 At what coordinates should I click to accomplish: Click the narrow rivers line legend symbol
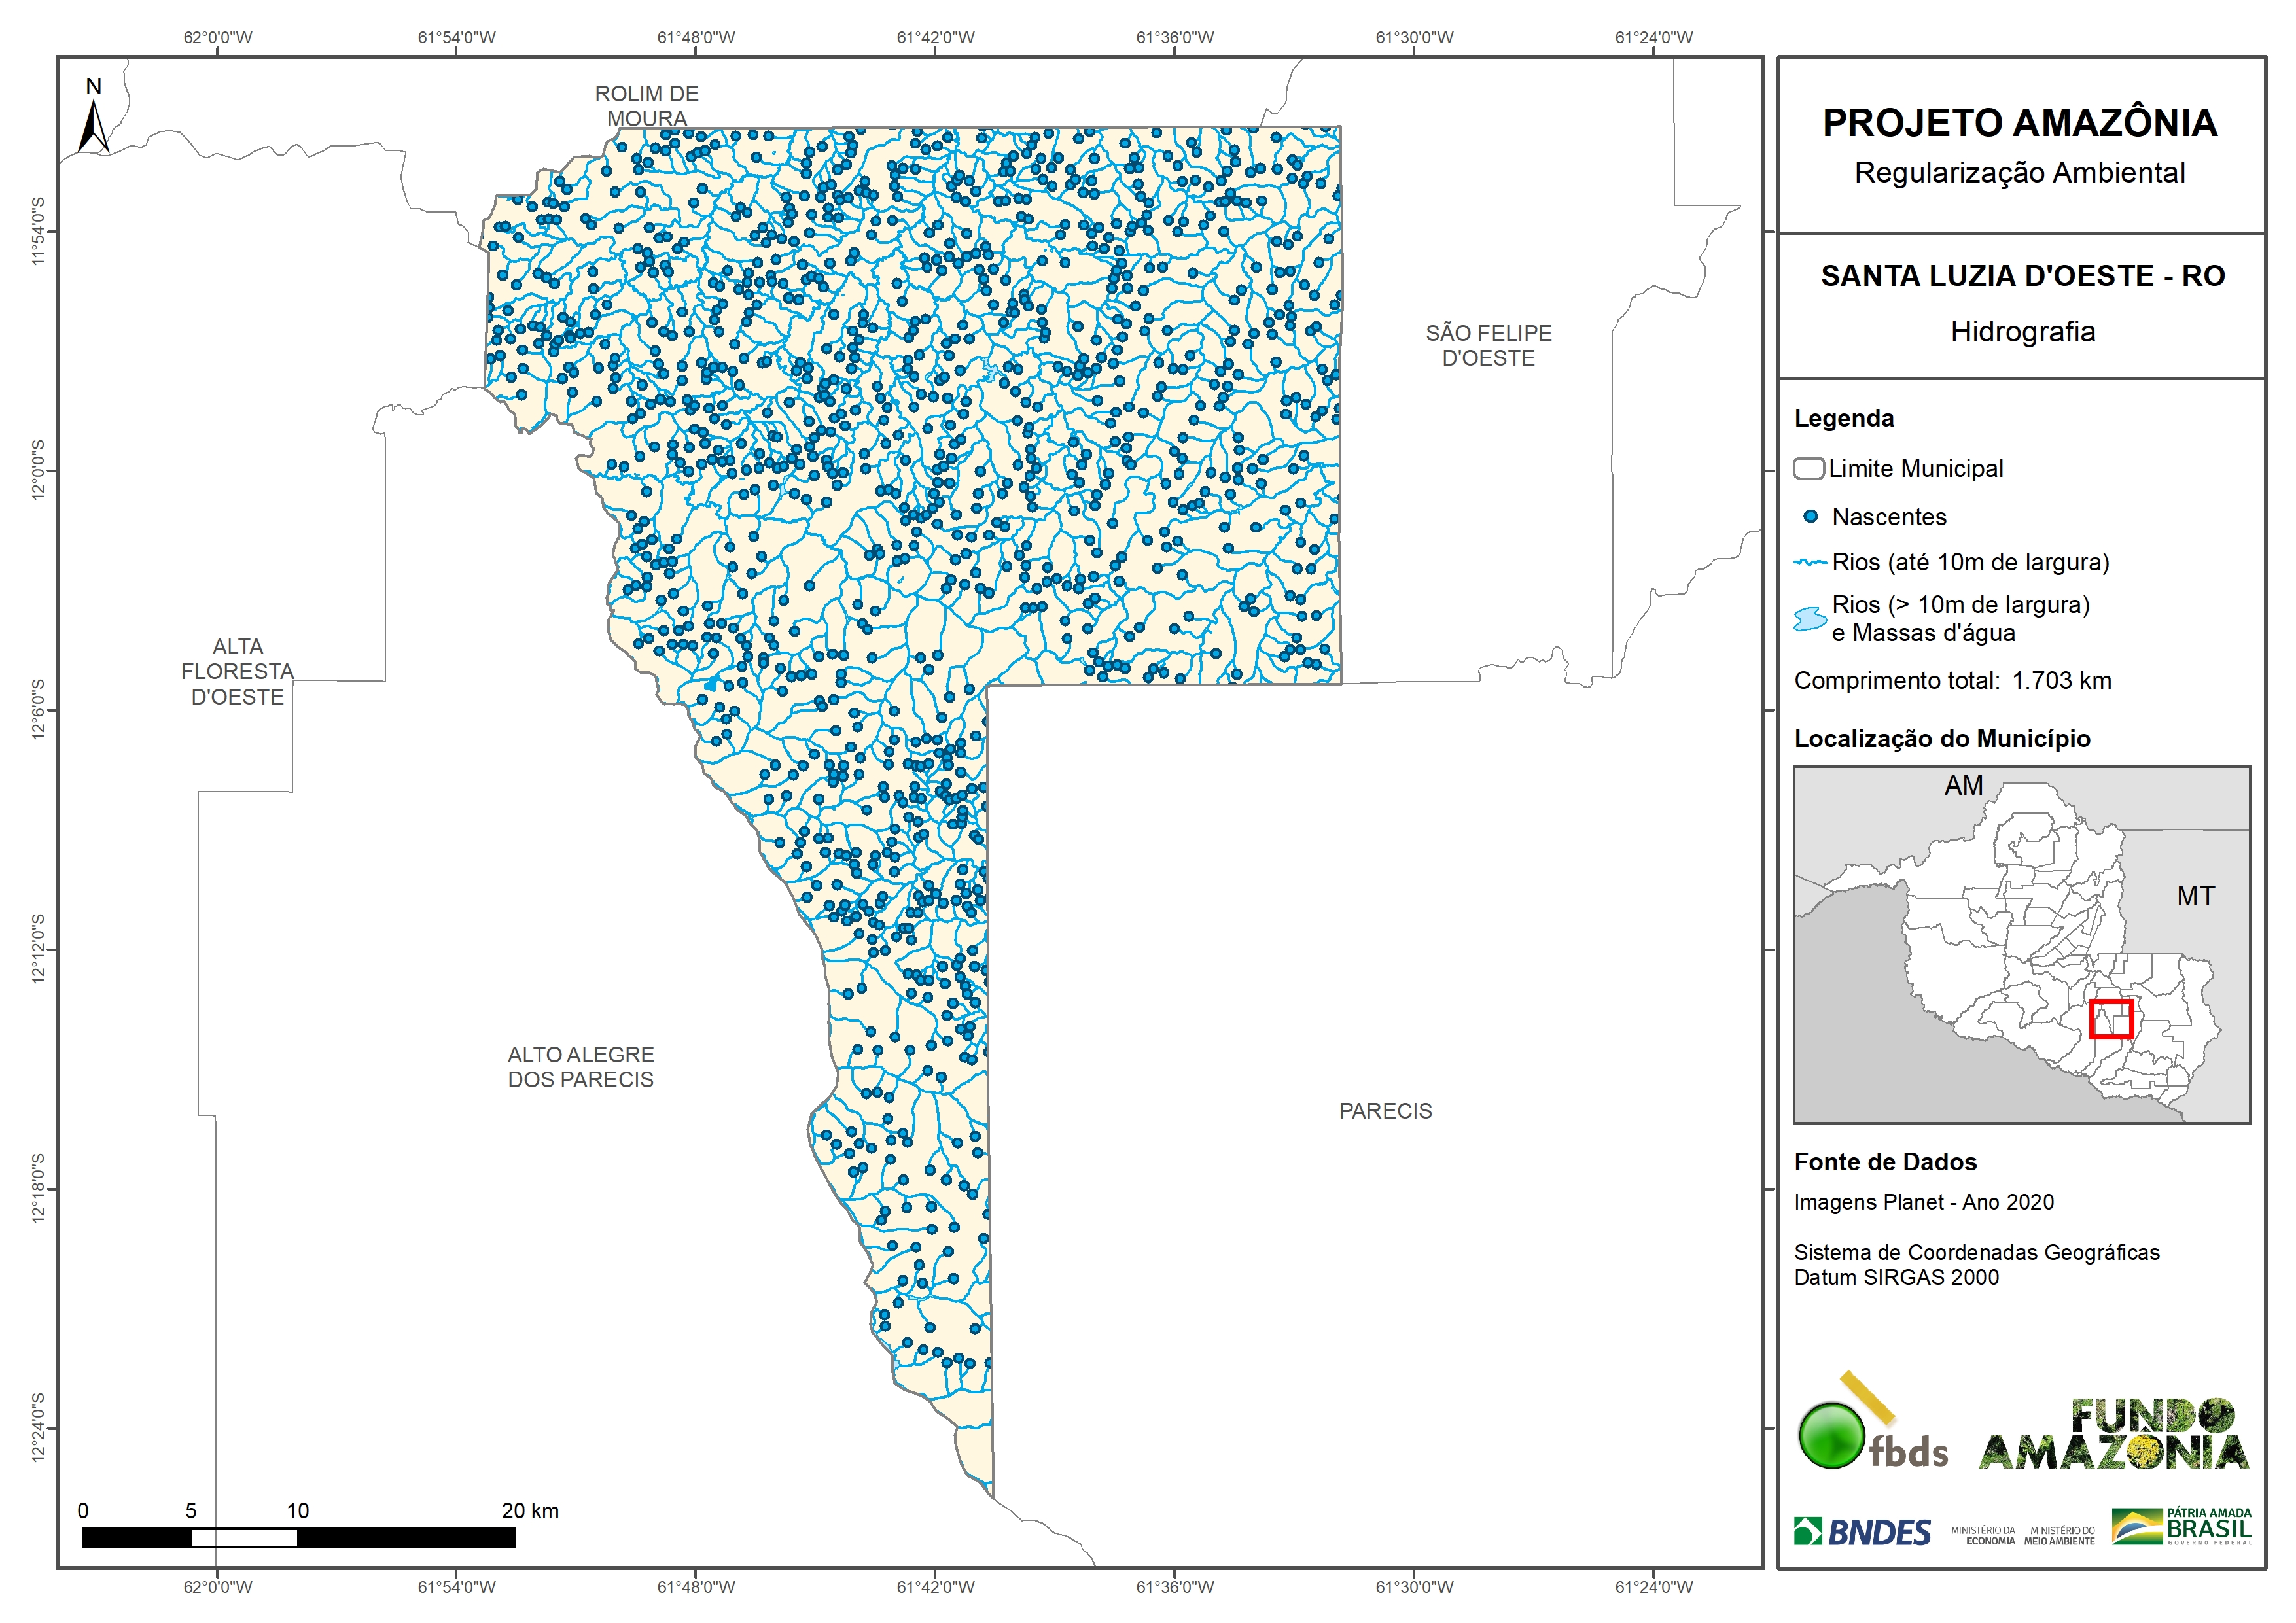pos(1810,563)
